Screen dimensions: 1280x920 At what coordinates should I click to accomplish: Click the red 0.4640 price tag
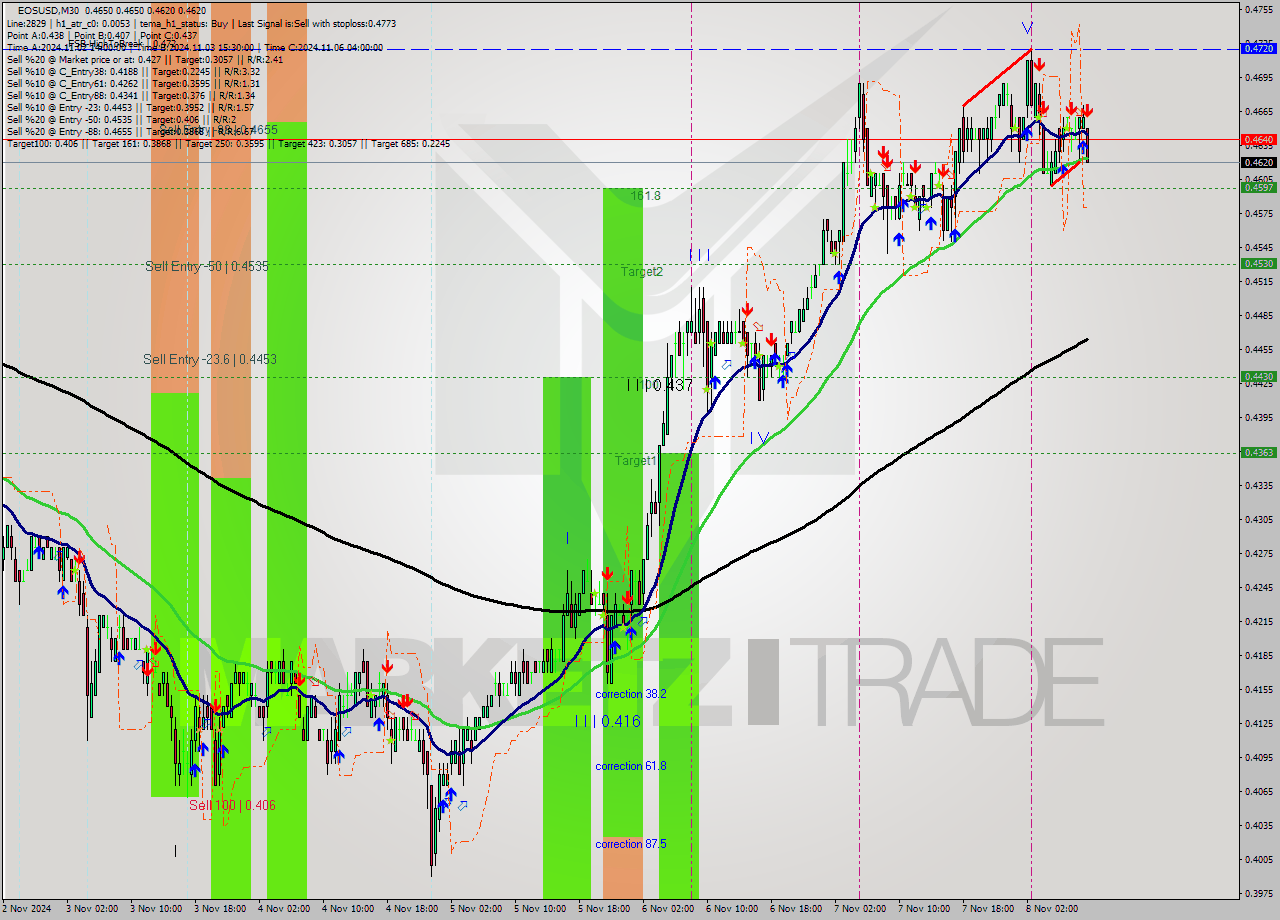1258,140
